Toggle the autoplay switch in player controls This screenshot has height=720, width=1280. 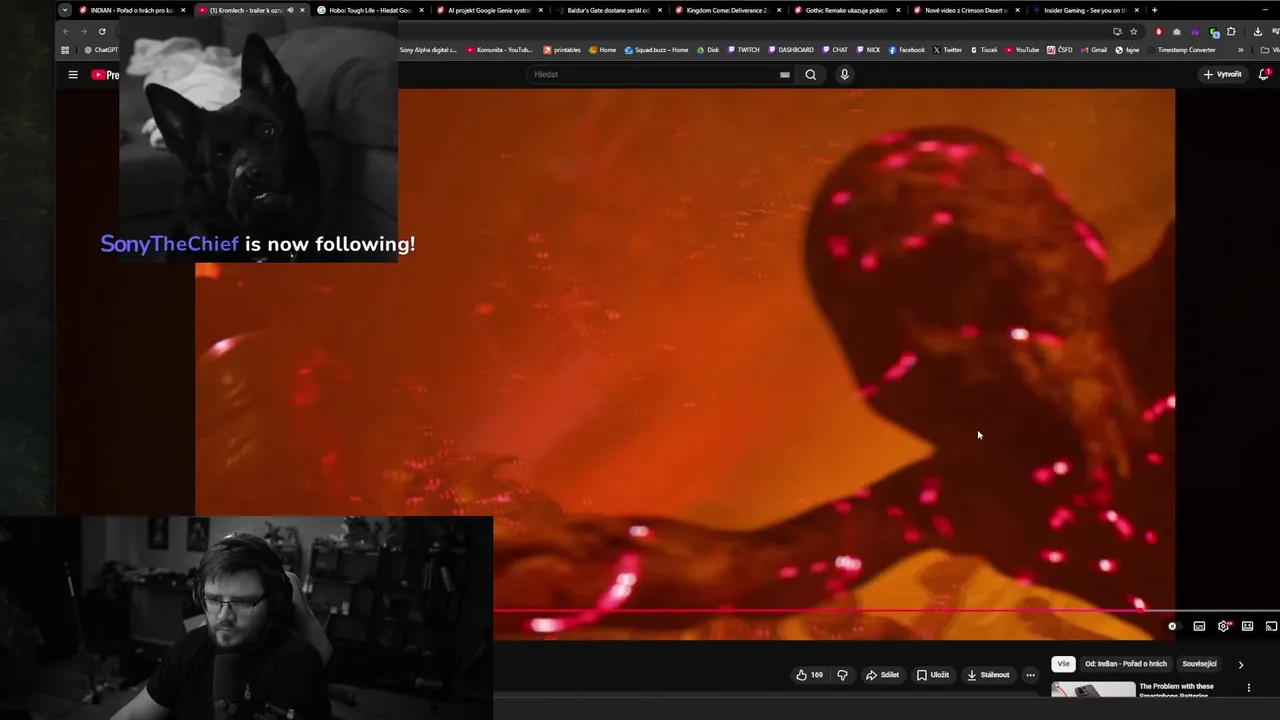point(1173,627)
